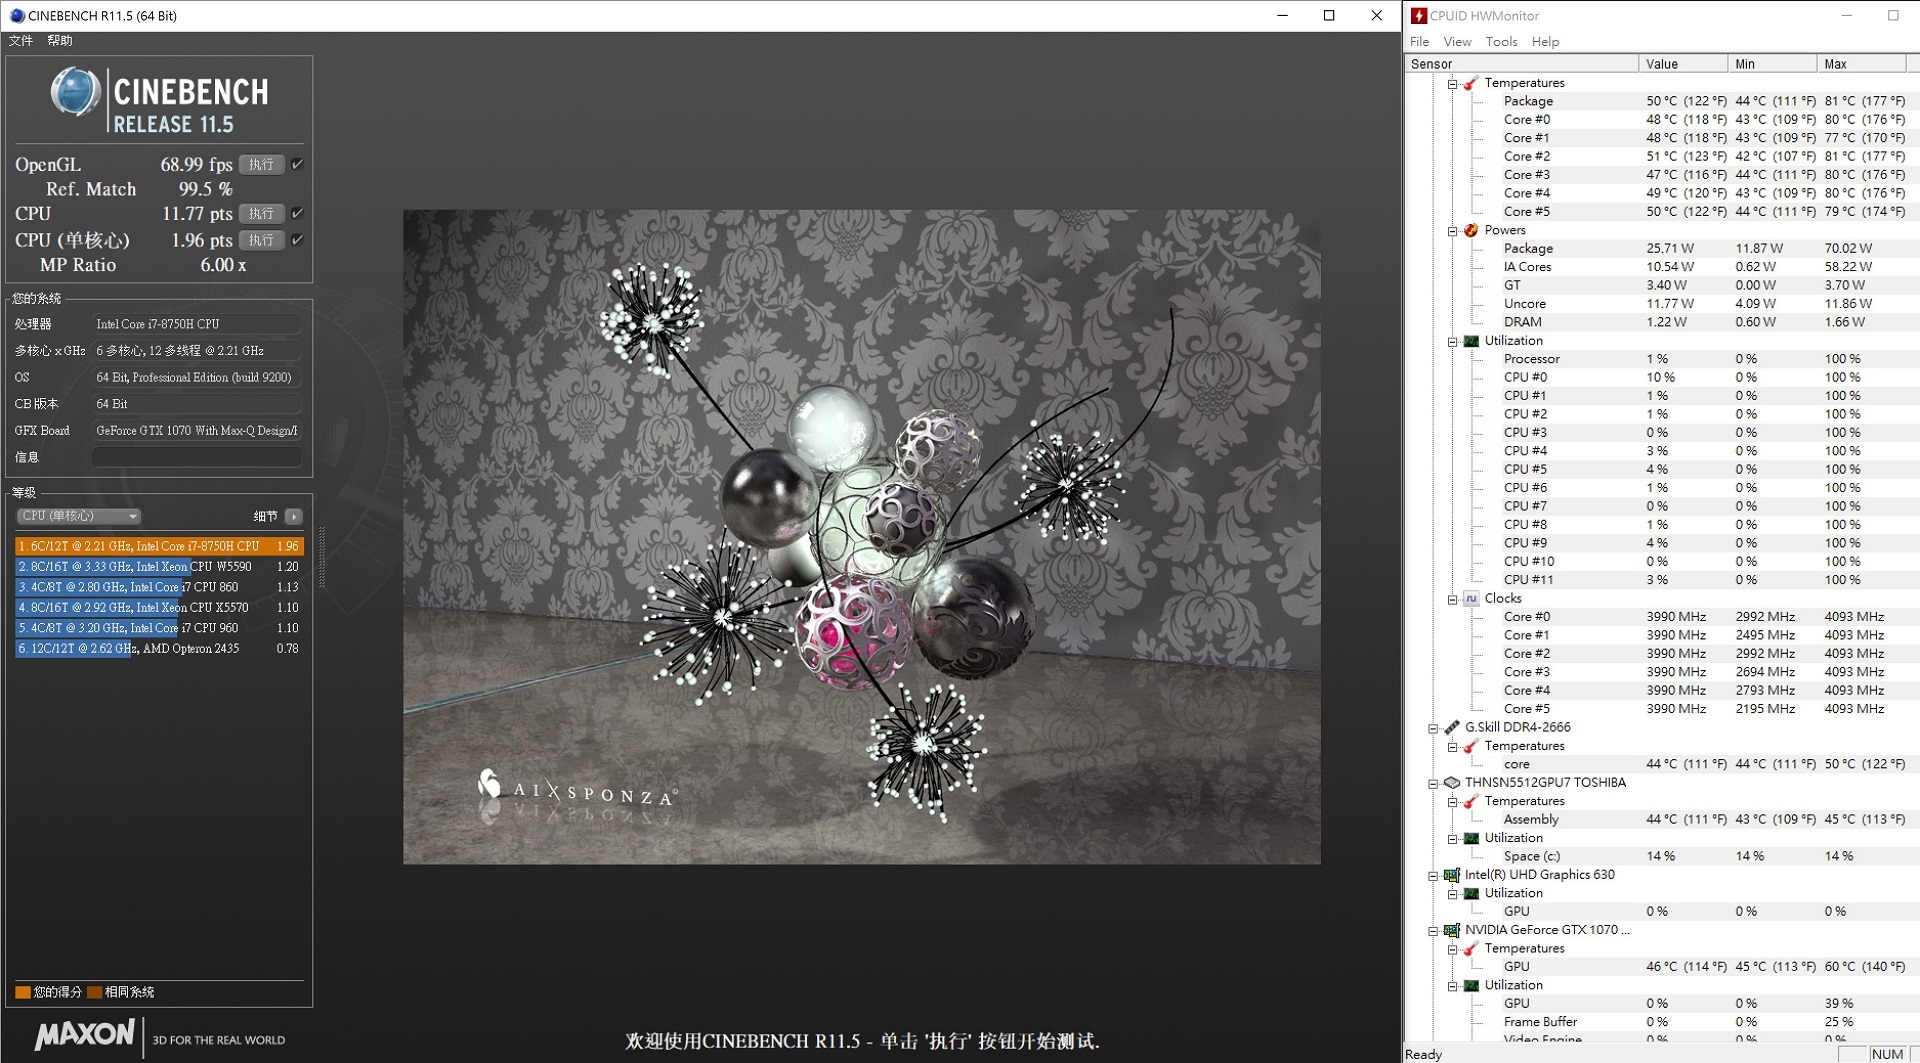Image resolution: width=1920 pixels, height=1063 pixels.
Task: Click the G.Skill DDR4-2666 memory icon
Action: (x=1452, y=727)
